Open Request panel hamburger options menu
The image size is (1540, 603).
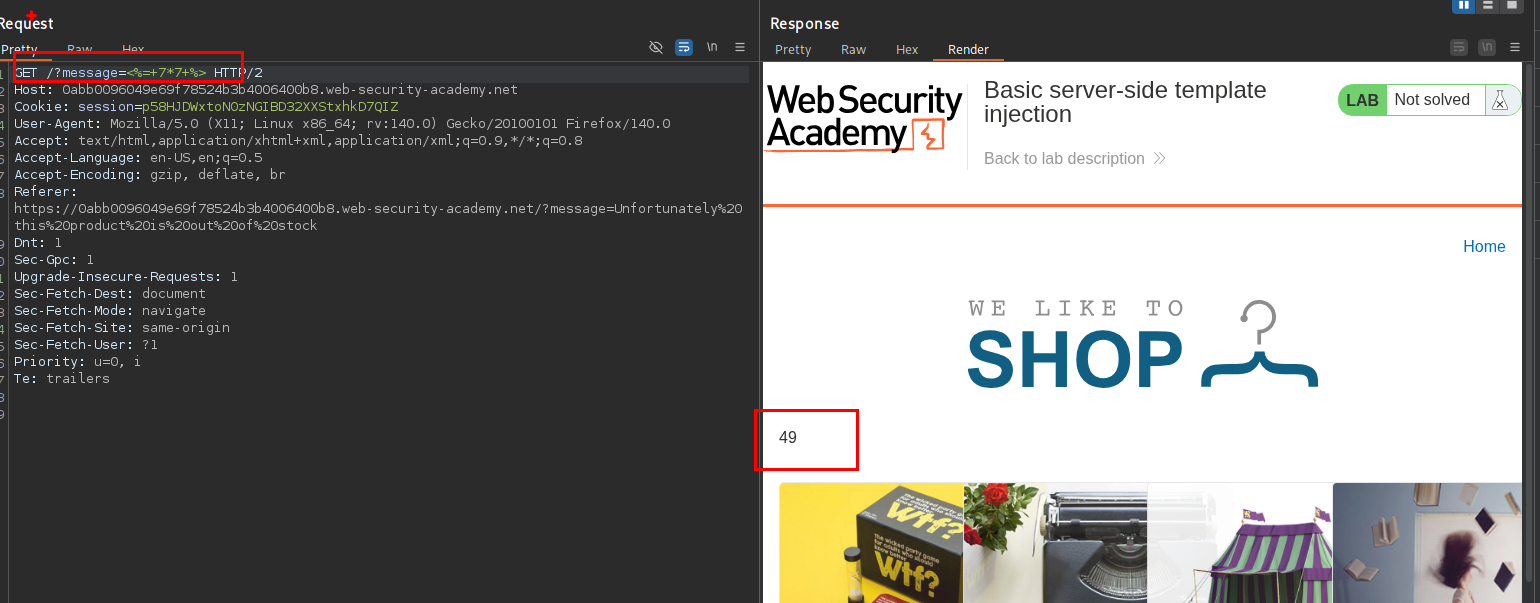pyautogui.click(x=740, y=47)
